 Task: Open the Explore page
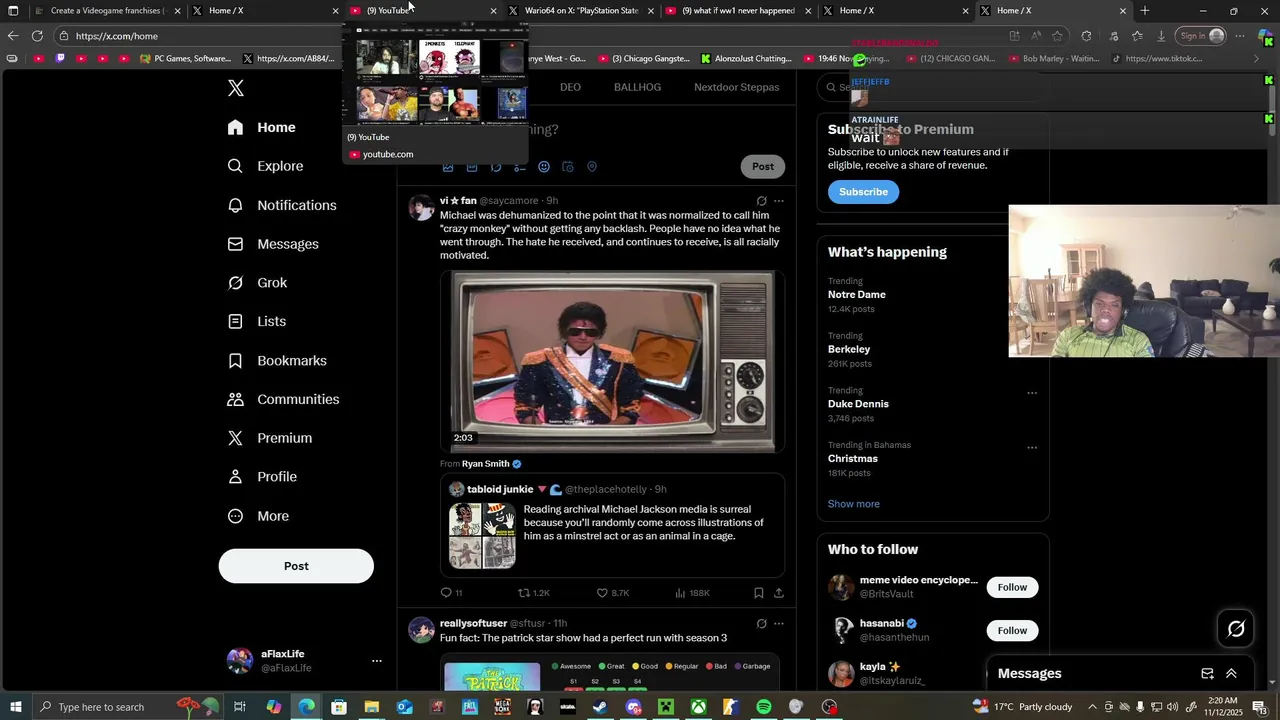[265, 166]
